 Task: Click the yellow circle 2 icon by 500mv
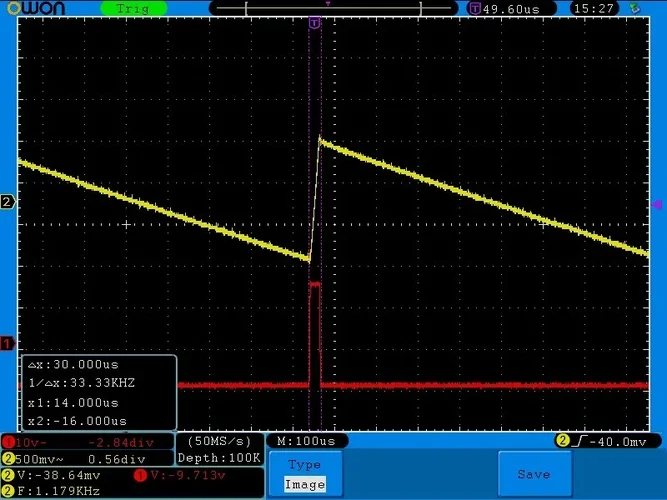(x=8, y=459)
